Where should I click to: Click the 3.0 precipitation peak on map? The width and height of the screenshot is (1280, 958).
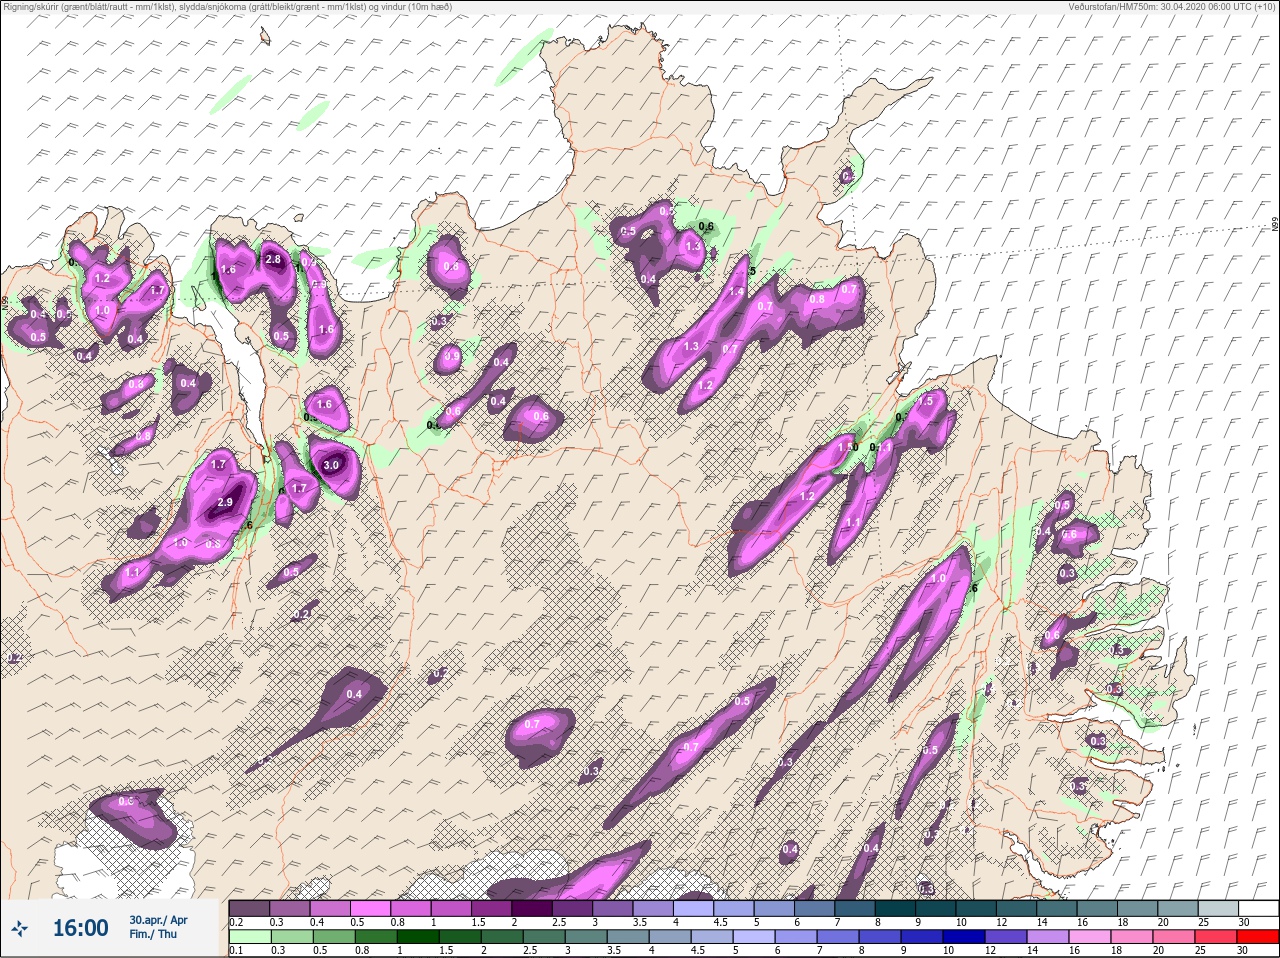tap(332, 465)
